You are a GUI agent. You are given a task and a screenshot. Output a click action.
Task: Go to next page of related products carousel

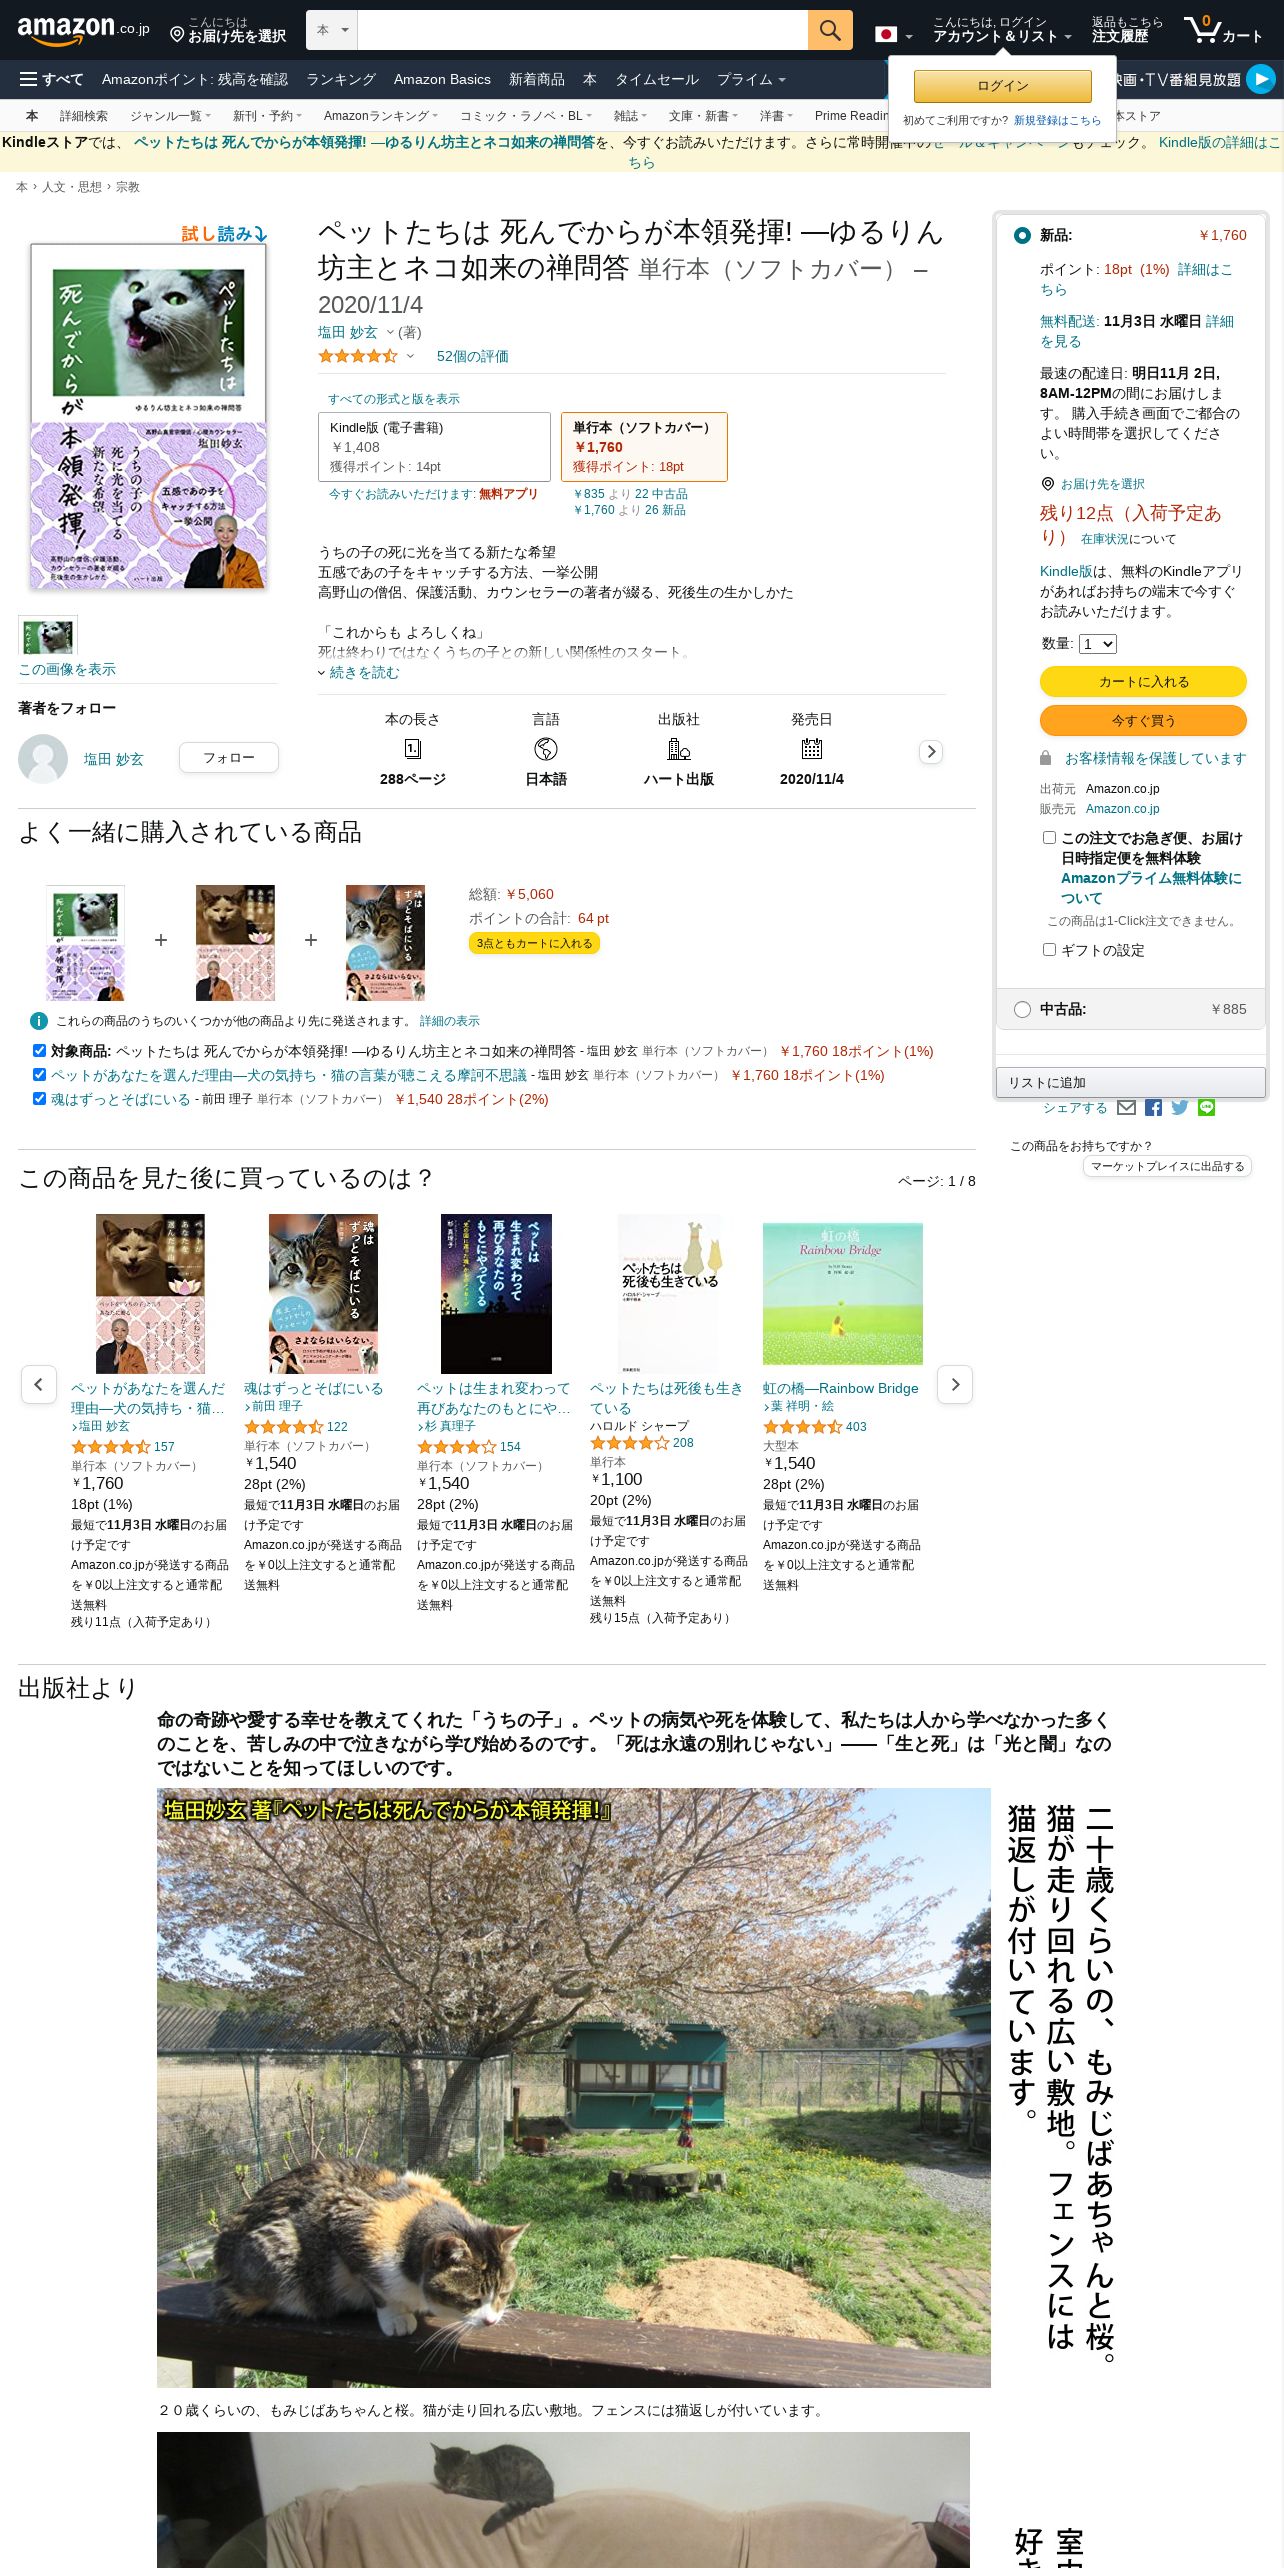[955, 1384]
